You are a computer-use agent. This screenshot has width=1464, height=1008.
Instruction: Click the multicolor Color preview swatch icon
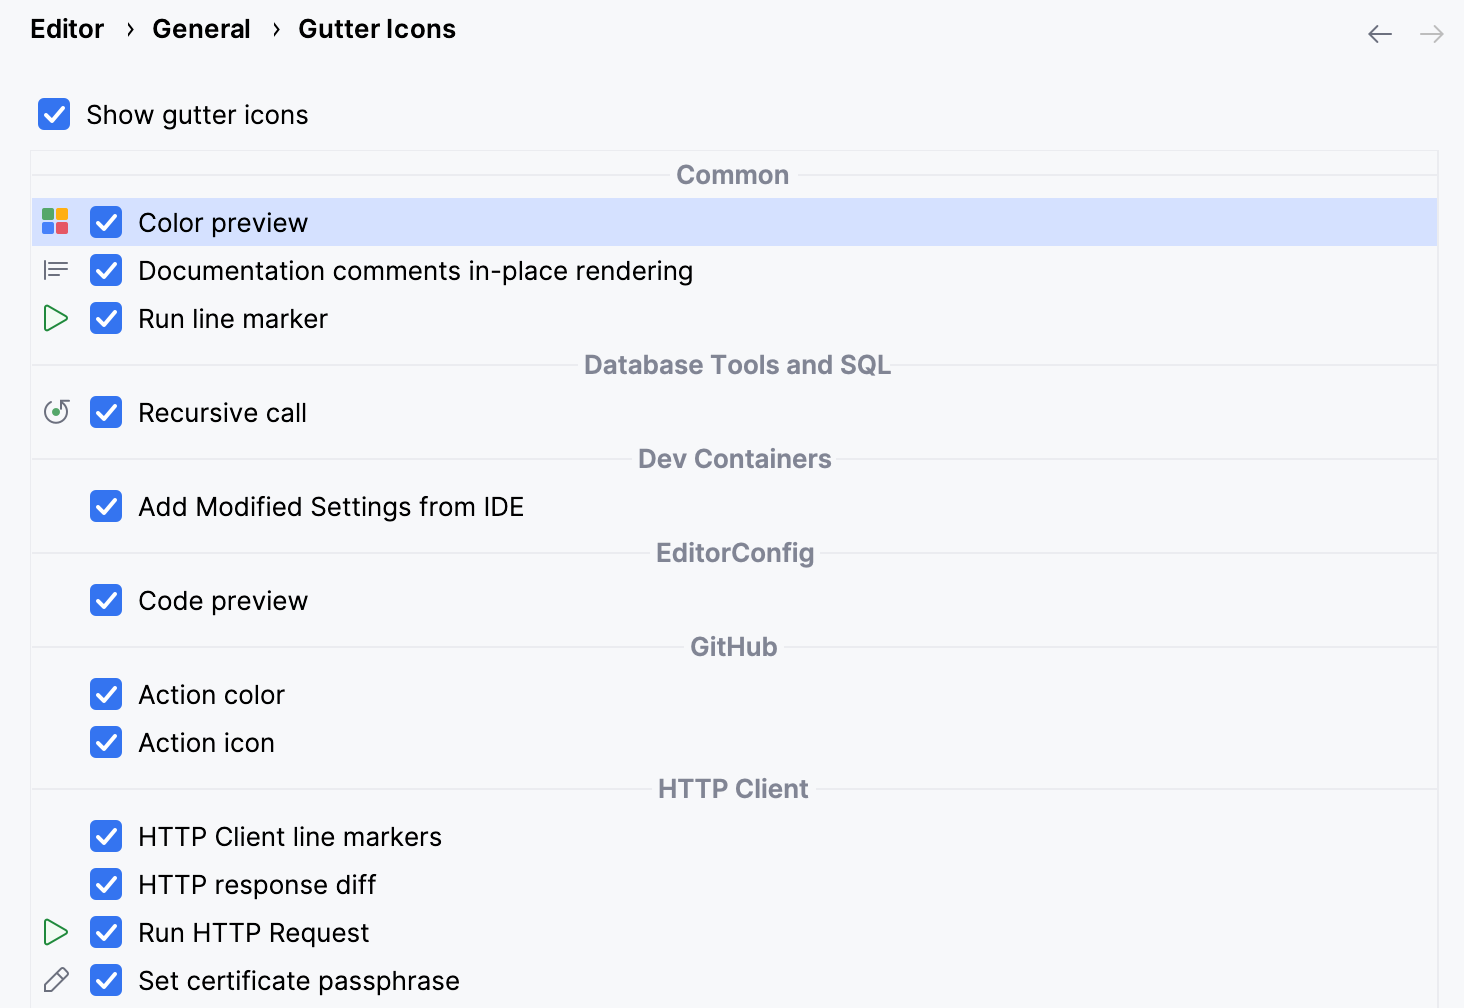56,222
